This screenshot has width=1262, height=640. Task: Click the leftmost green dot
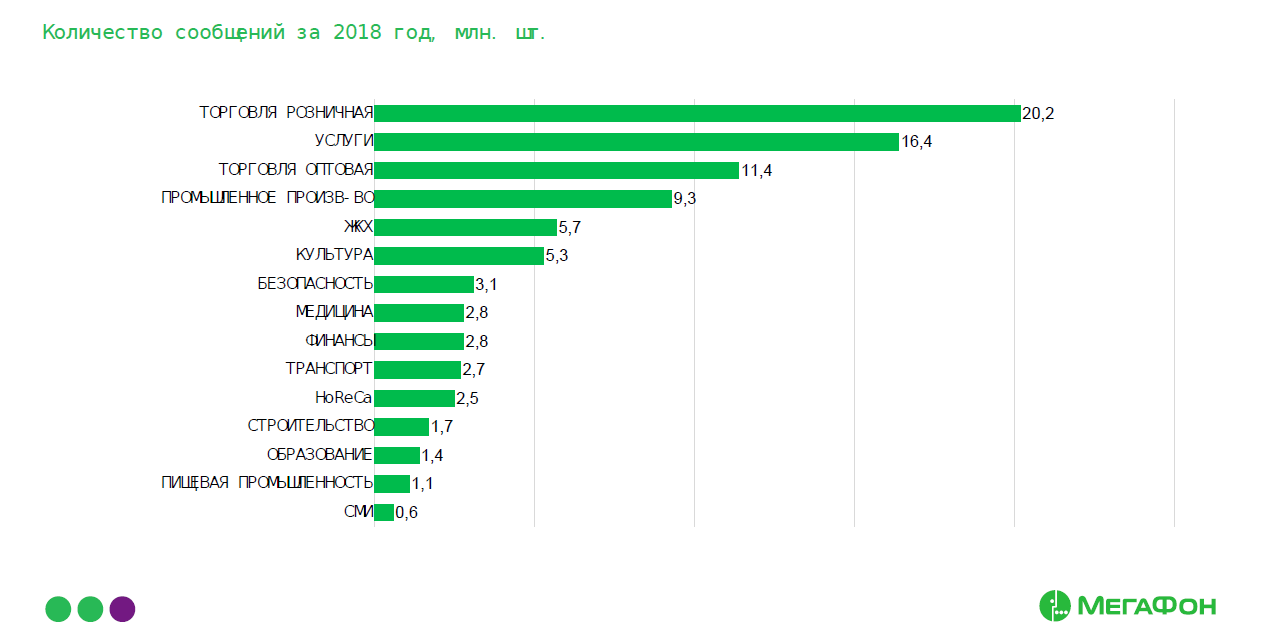(58, 609)
